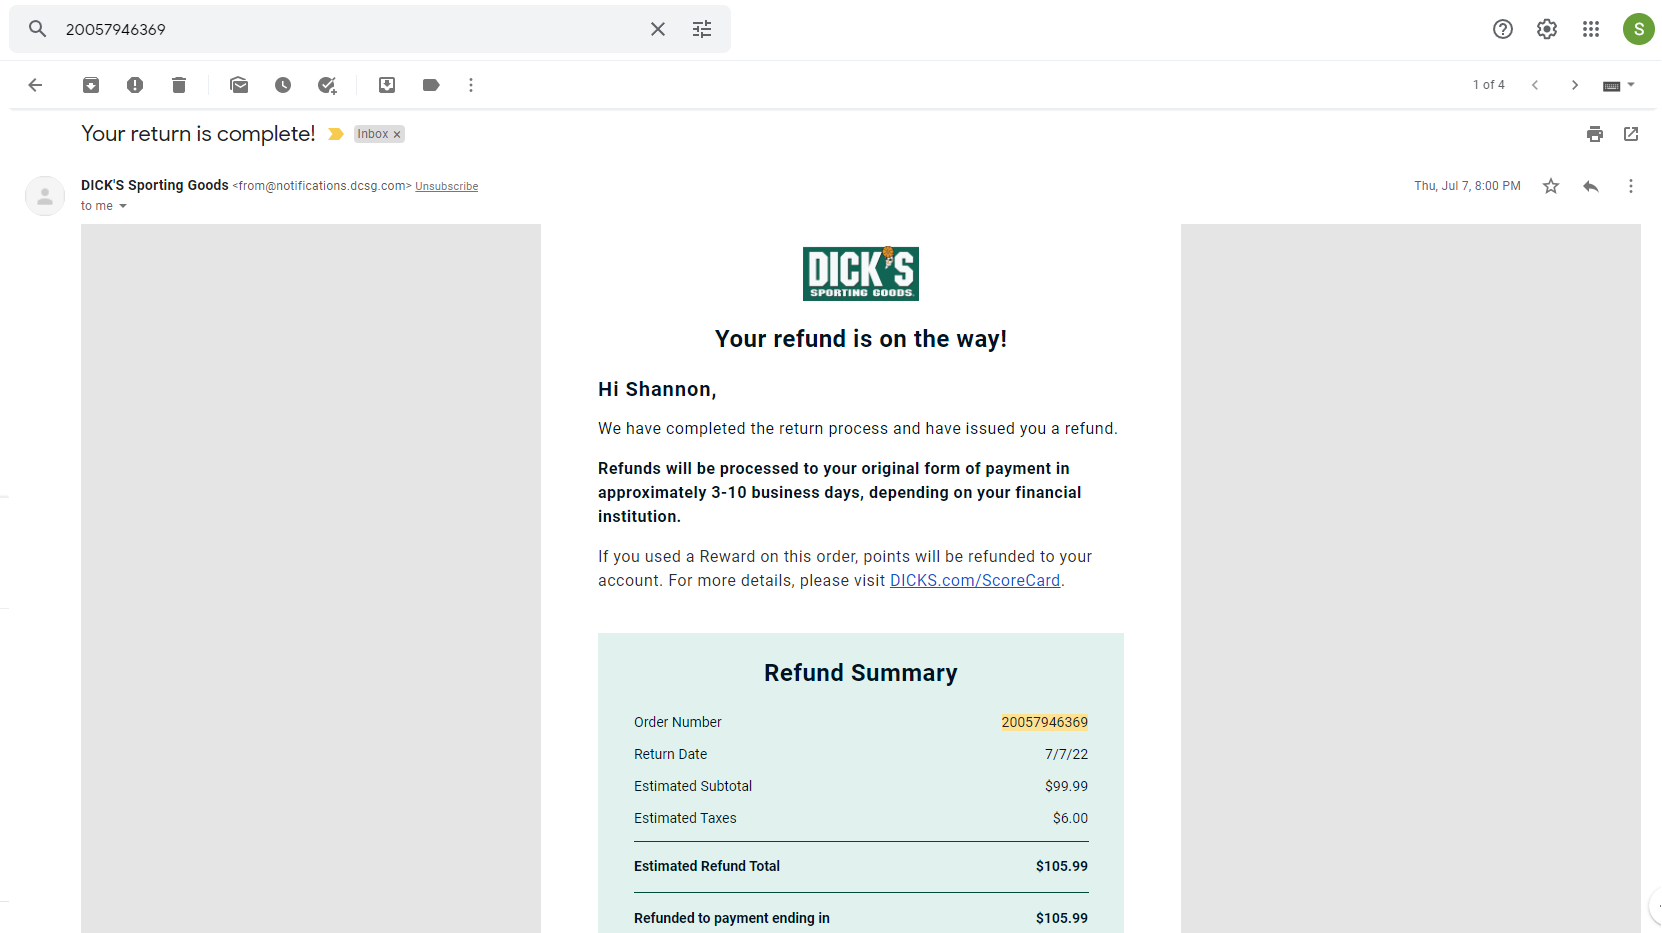
Task: Report this email as spam
Action: tap(135, 85)
